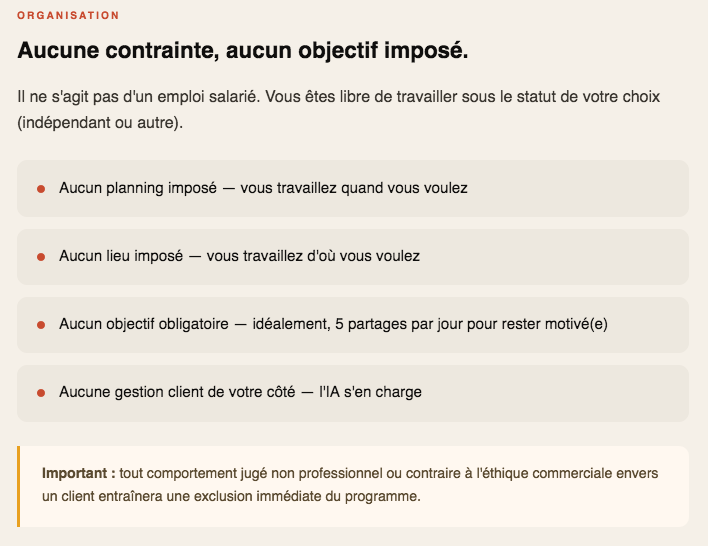Image resolution: width=708 pixels, height=546 pixels.
Task: Click the bold "Important :" label
Action: tap(79, 472)
